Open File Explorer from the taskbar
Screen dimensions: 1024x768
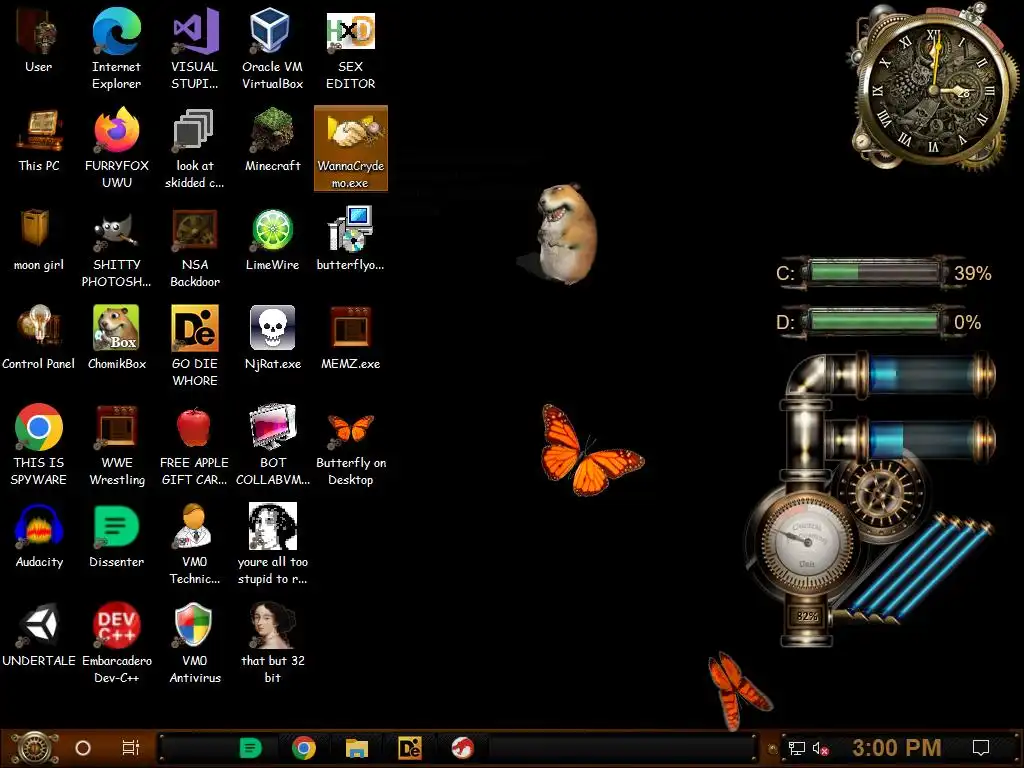[x=357, y=748]
